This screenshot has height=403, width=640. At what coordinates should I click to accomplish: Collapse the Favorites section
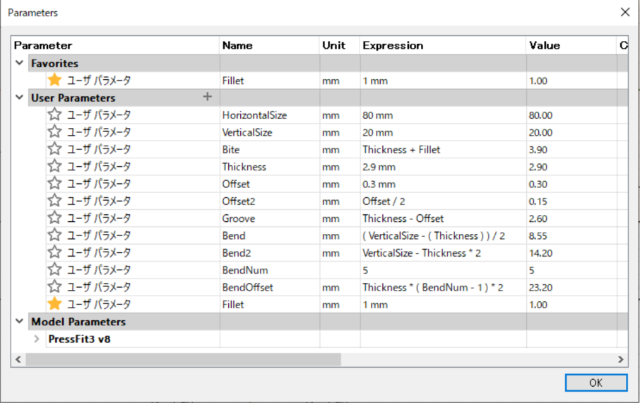click(x=20, y=63)
